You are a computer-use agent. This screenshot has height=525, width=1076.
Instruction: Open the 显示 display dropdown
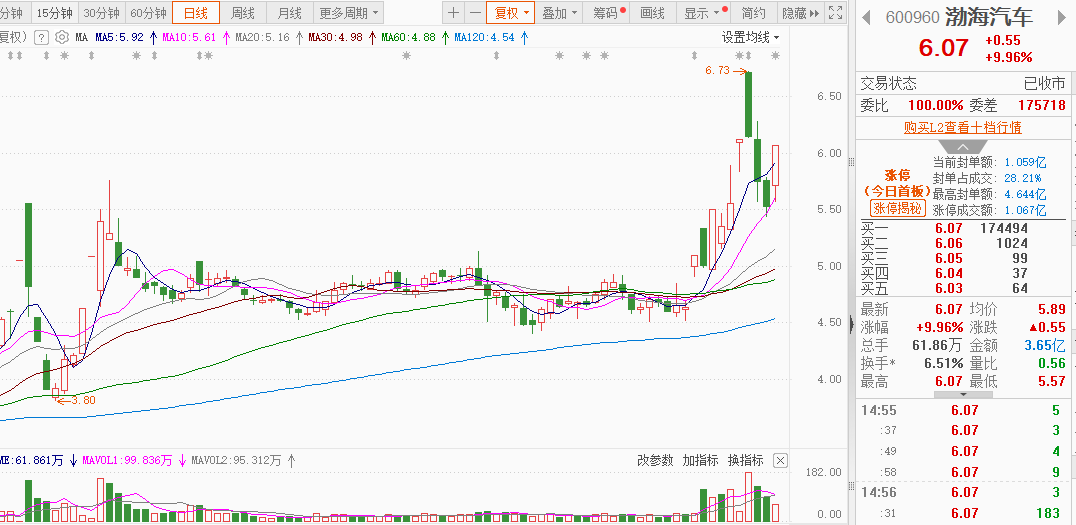point(702,12)
